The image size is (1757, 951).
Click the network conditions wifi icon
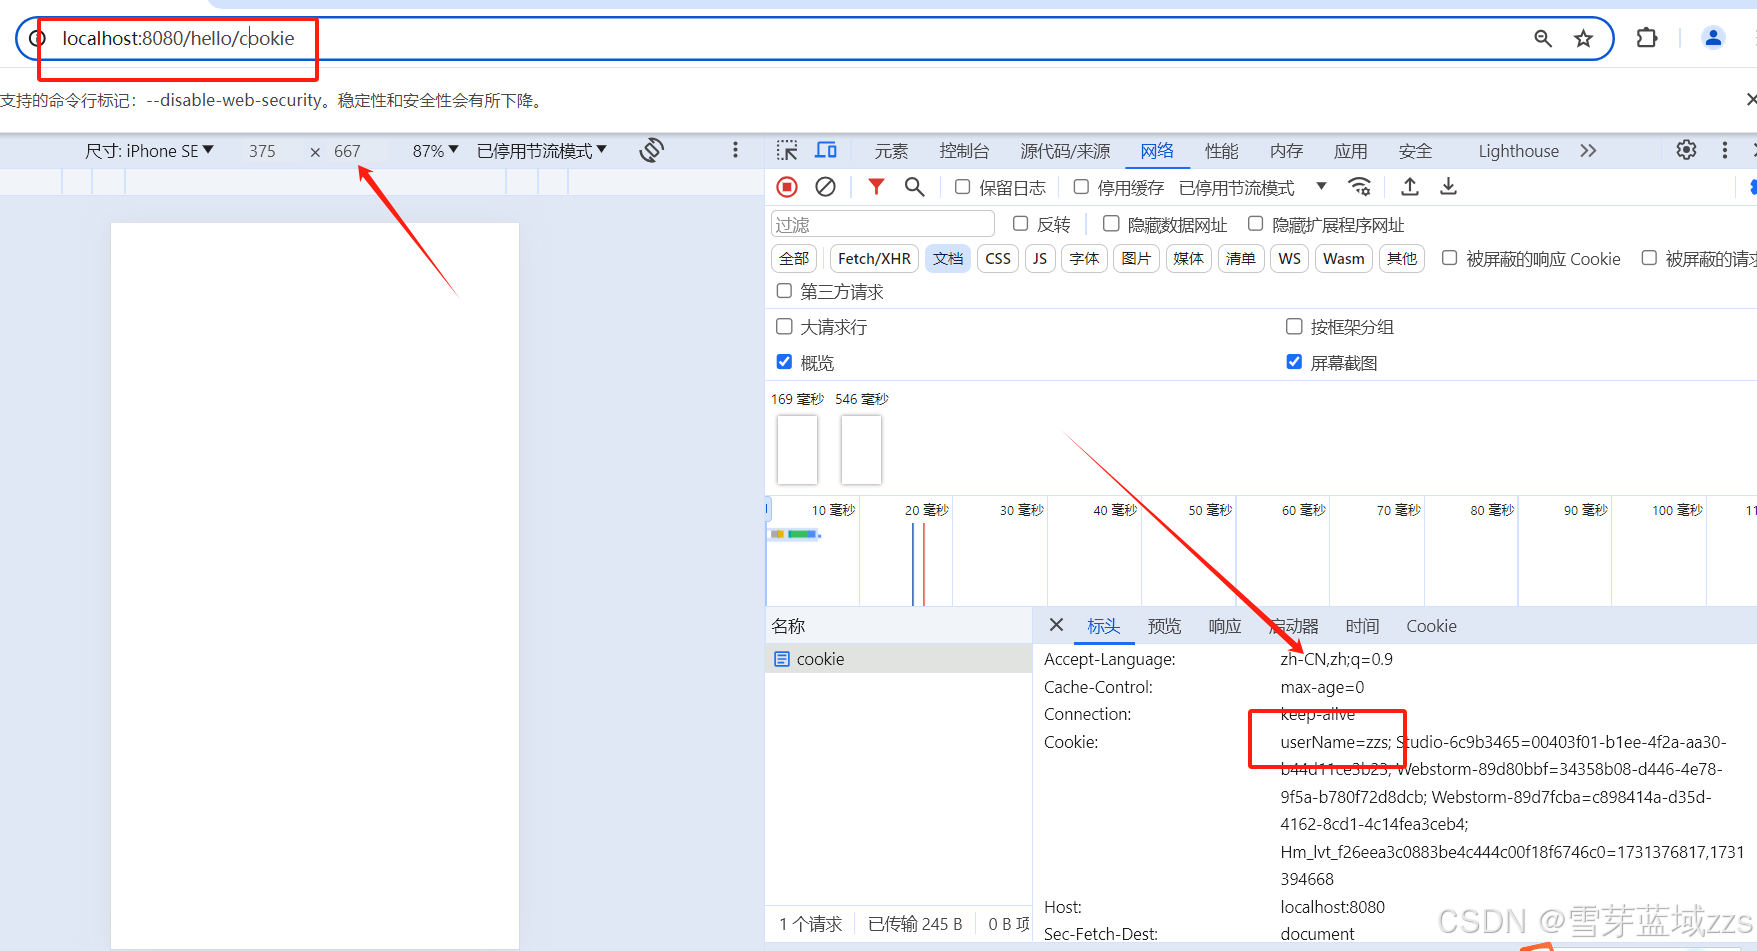tap(1358, 187)
